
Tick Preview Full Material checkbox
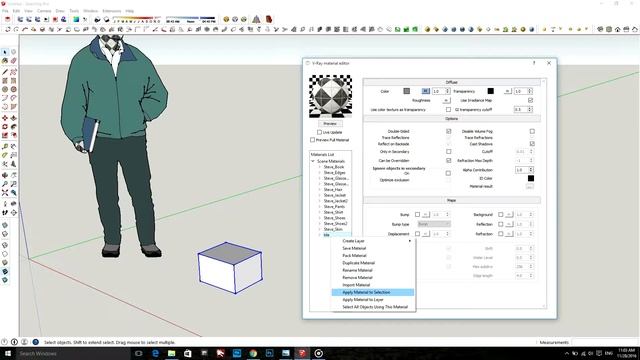[312, 140]
